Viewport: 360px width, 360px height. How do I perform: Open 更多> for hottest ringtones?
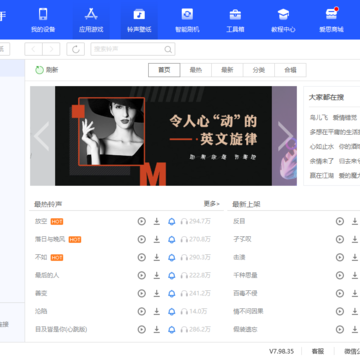(x=212, y=204)
